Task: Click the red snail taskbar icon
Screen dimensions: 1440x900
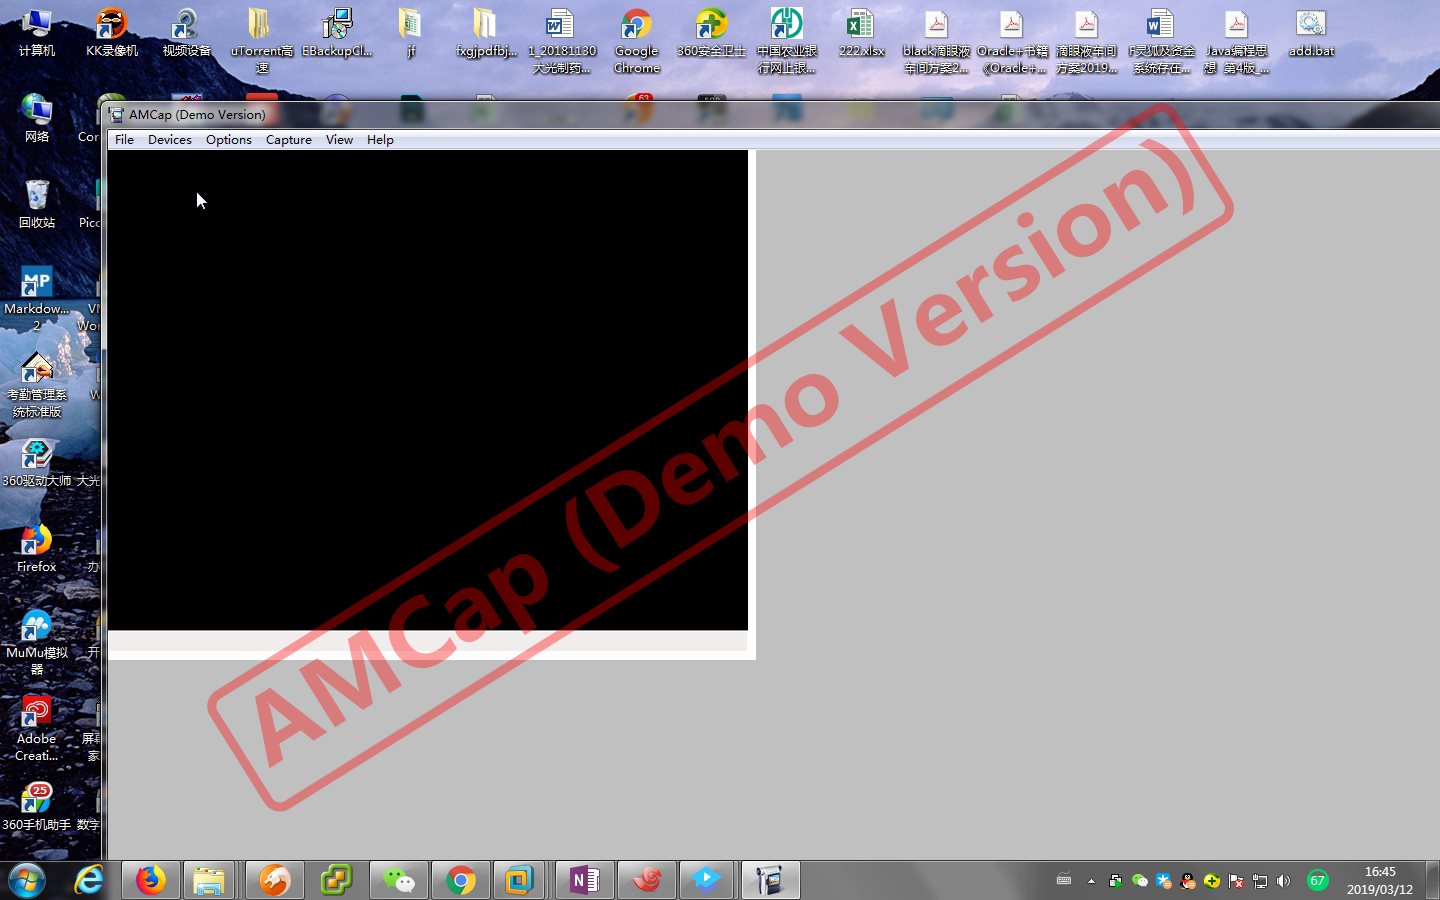Action: pyautogui.click(x=647, y=880)
